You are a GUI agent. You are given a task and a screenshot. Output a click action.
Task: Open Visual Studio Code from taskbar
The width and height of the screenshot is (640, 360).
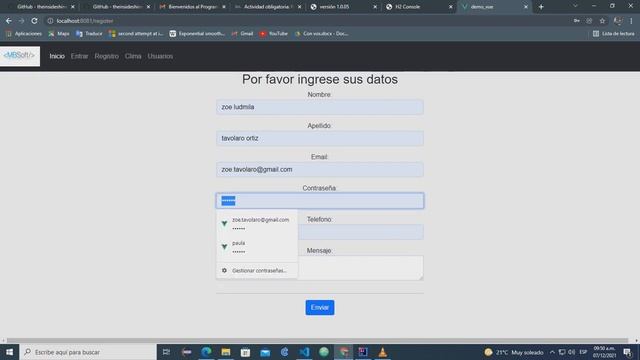(304, 352)
